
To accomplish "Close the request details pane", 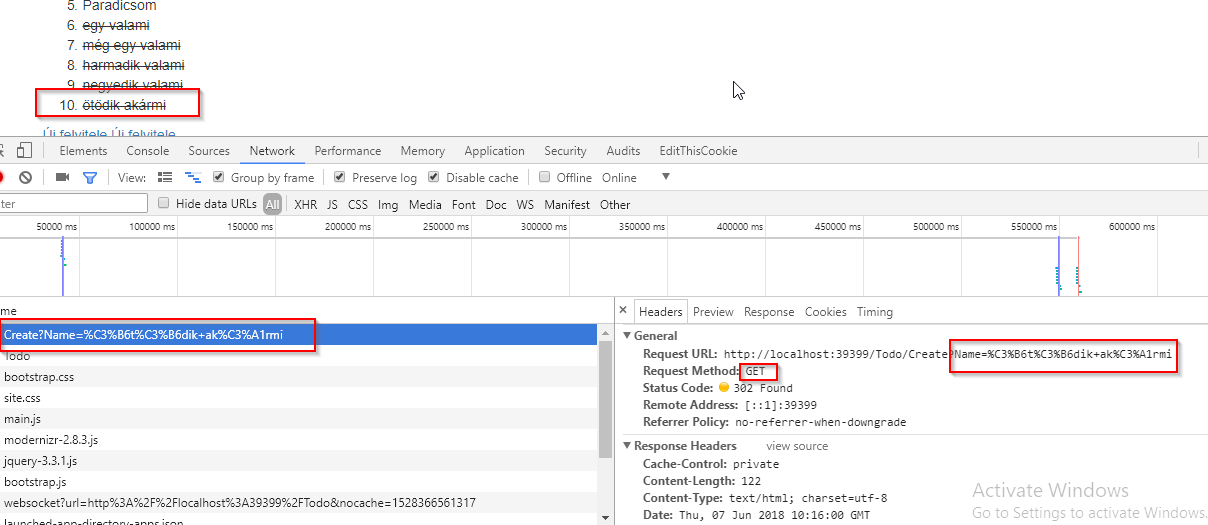I will pyautogui.click(x=622, y=311).
